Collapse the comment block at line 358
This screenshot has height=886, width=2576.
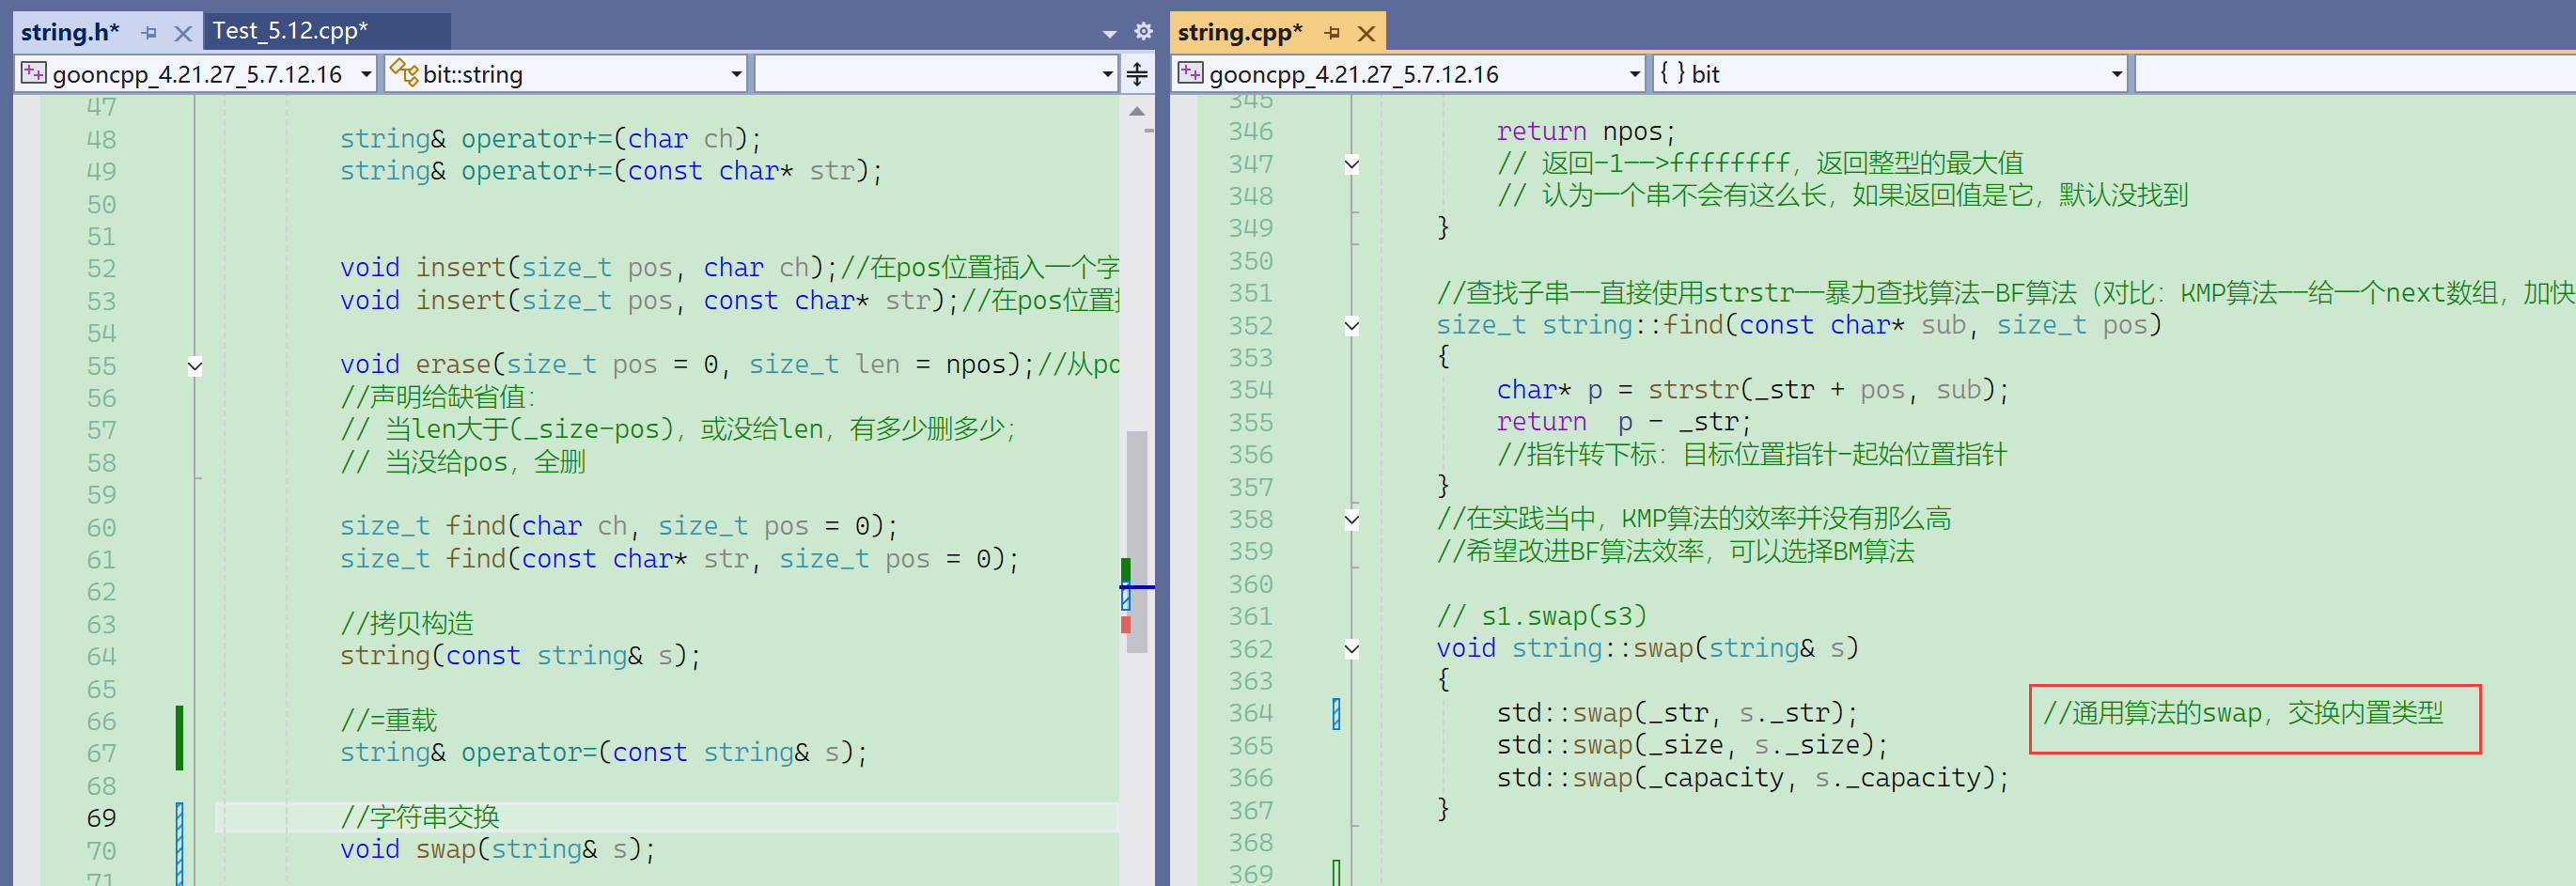point(1351,519)
